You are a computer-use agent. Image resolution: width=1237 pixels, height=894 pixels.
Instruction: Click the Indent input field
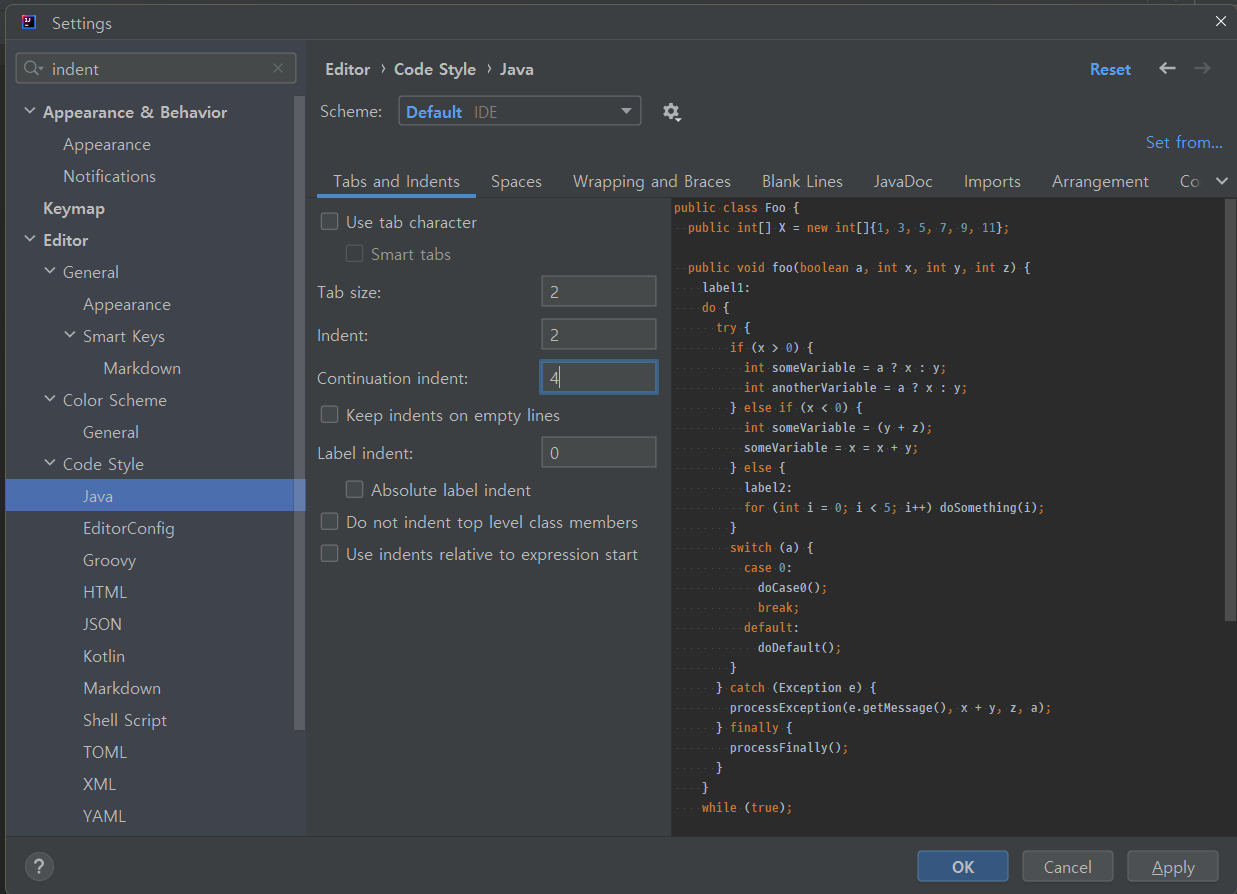pyautogui.click(x=598, y=335)
